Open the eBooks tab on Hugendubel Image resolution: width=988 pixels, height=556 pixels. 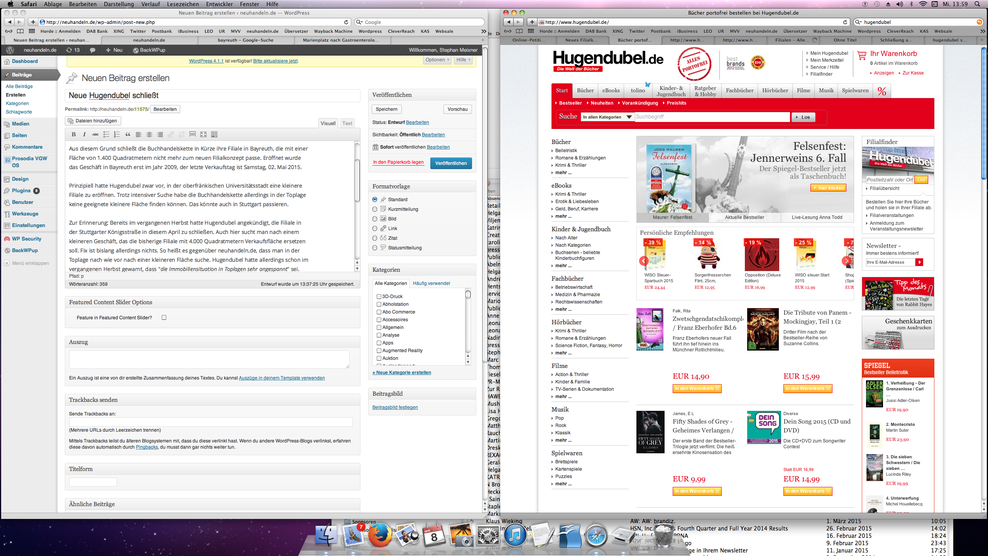point(611,91)
